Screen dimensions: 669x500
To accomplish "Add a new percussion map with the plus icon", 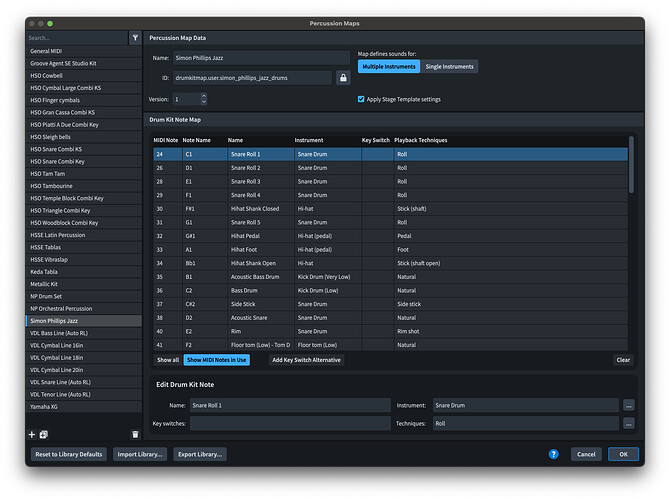I will pos(32,434).
